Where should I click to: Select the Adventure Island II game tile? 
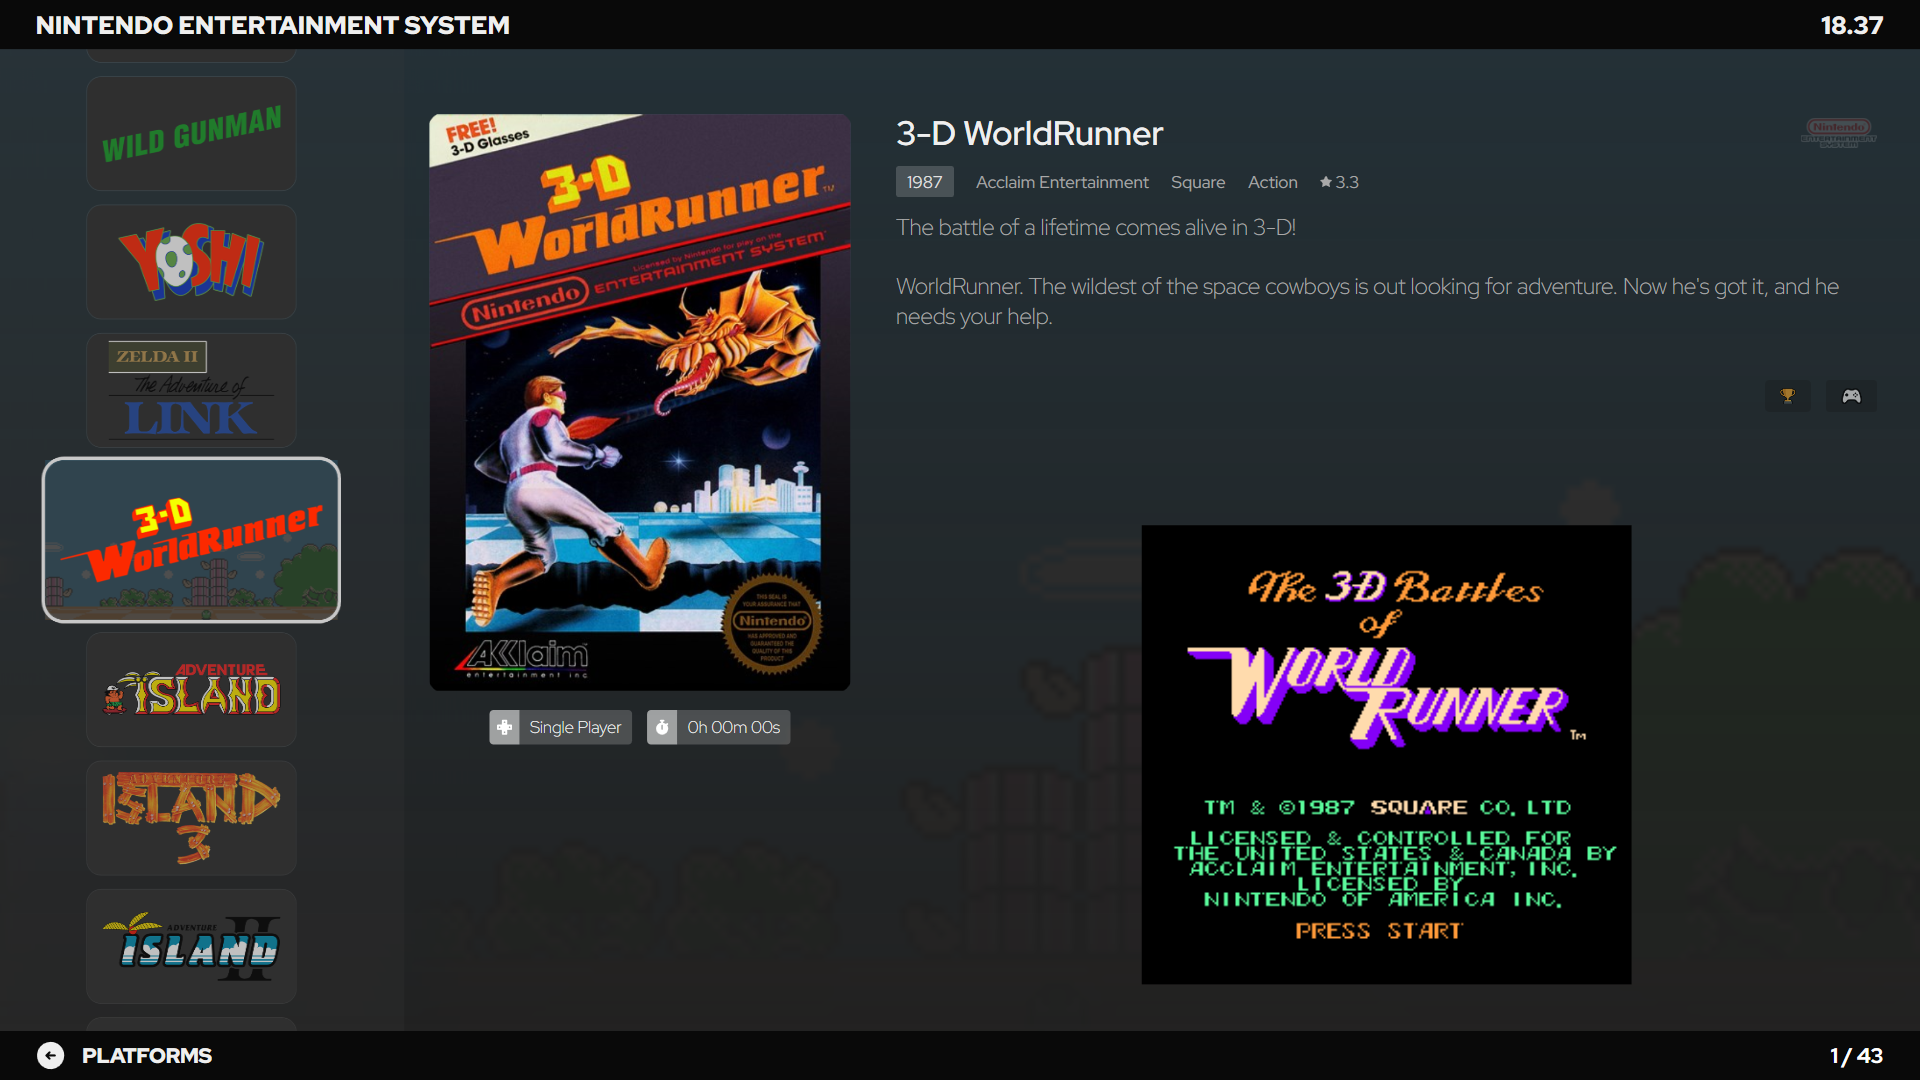click(191, 946)
